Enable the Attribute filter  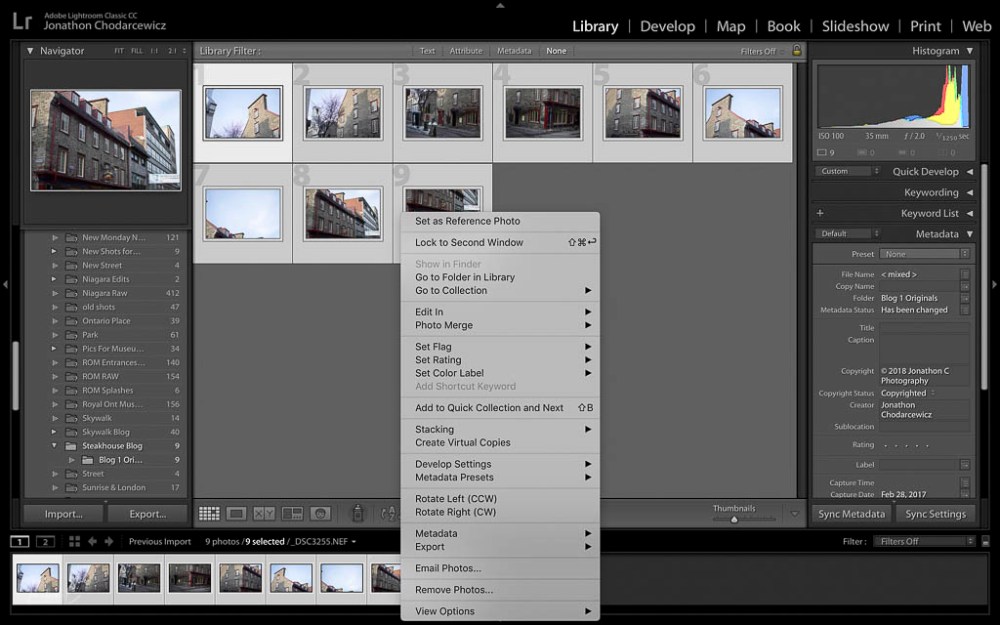pos(466,50)
